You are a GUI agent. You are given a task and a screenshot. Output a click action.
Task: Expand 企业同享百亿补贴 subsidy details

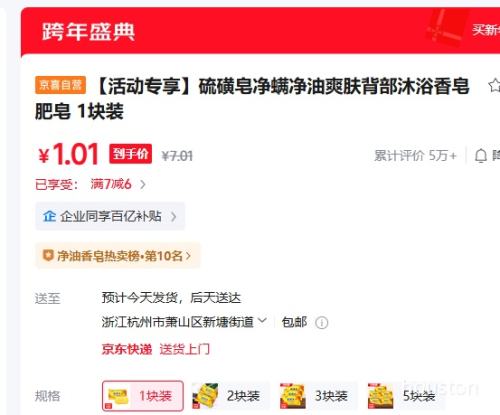coord(110,216)
